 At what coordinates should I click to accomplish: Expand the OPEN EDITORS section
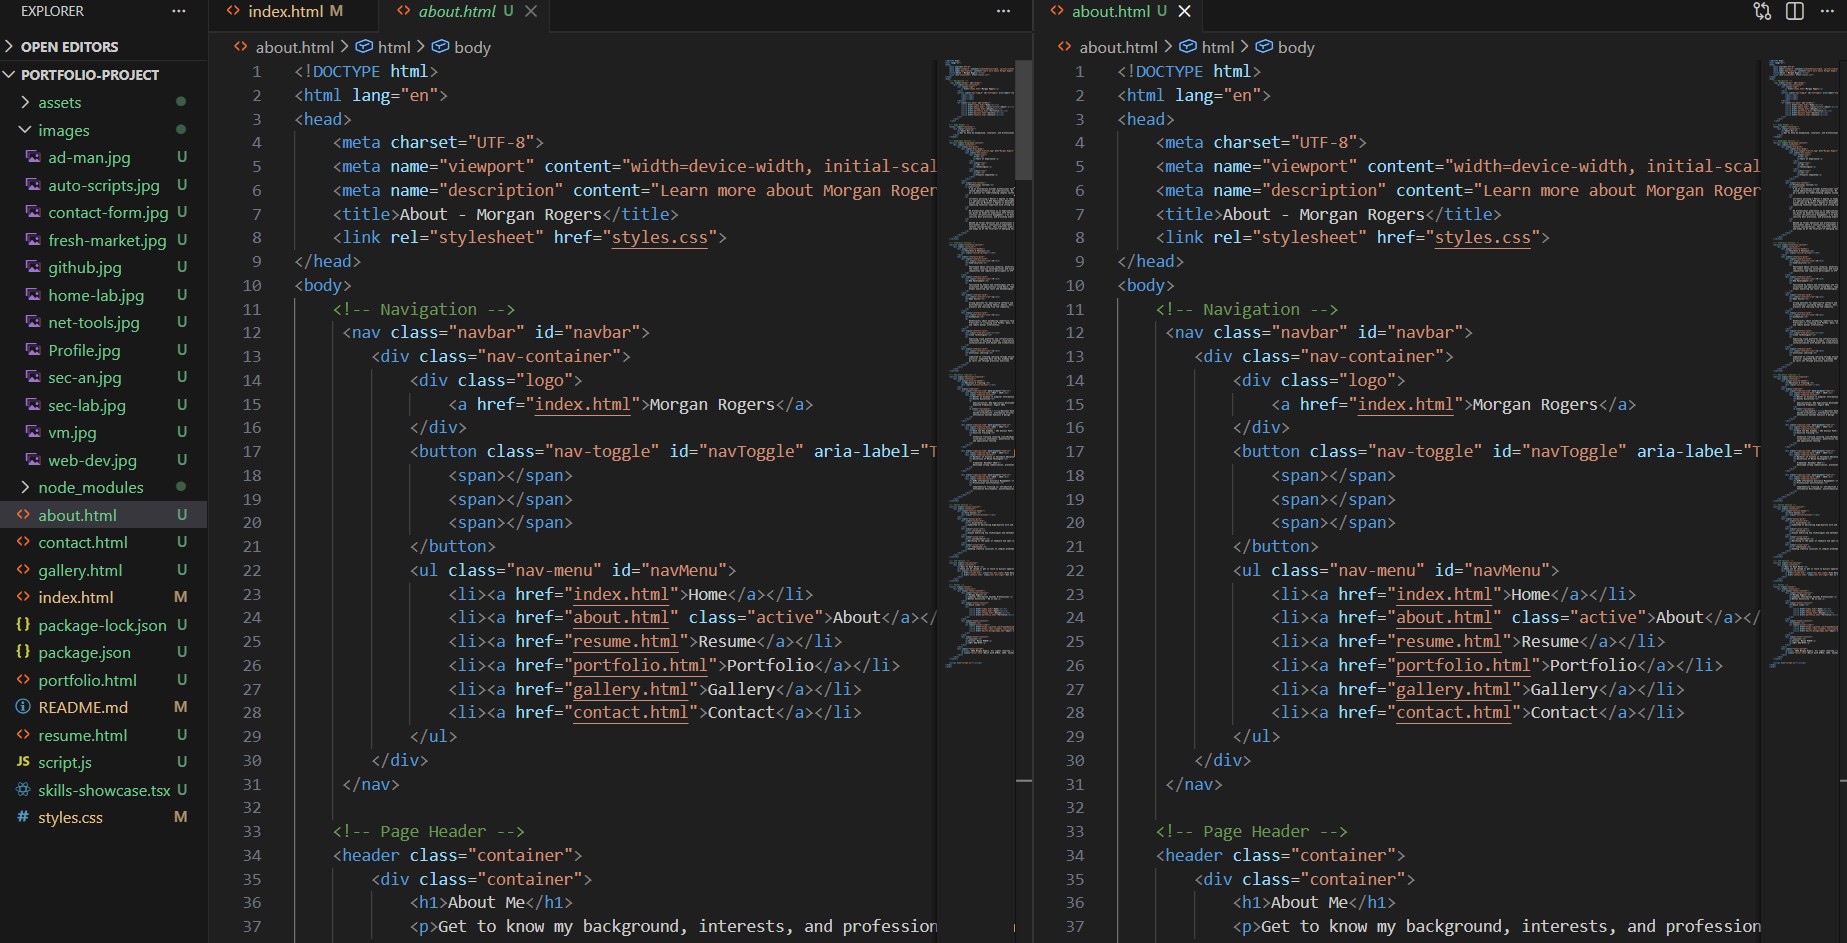point(67,46)
